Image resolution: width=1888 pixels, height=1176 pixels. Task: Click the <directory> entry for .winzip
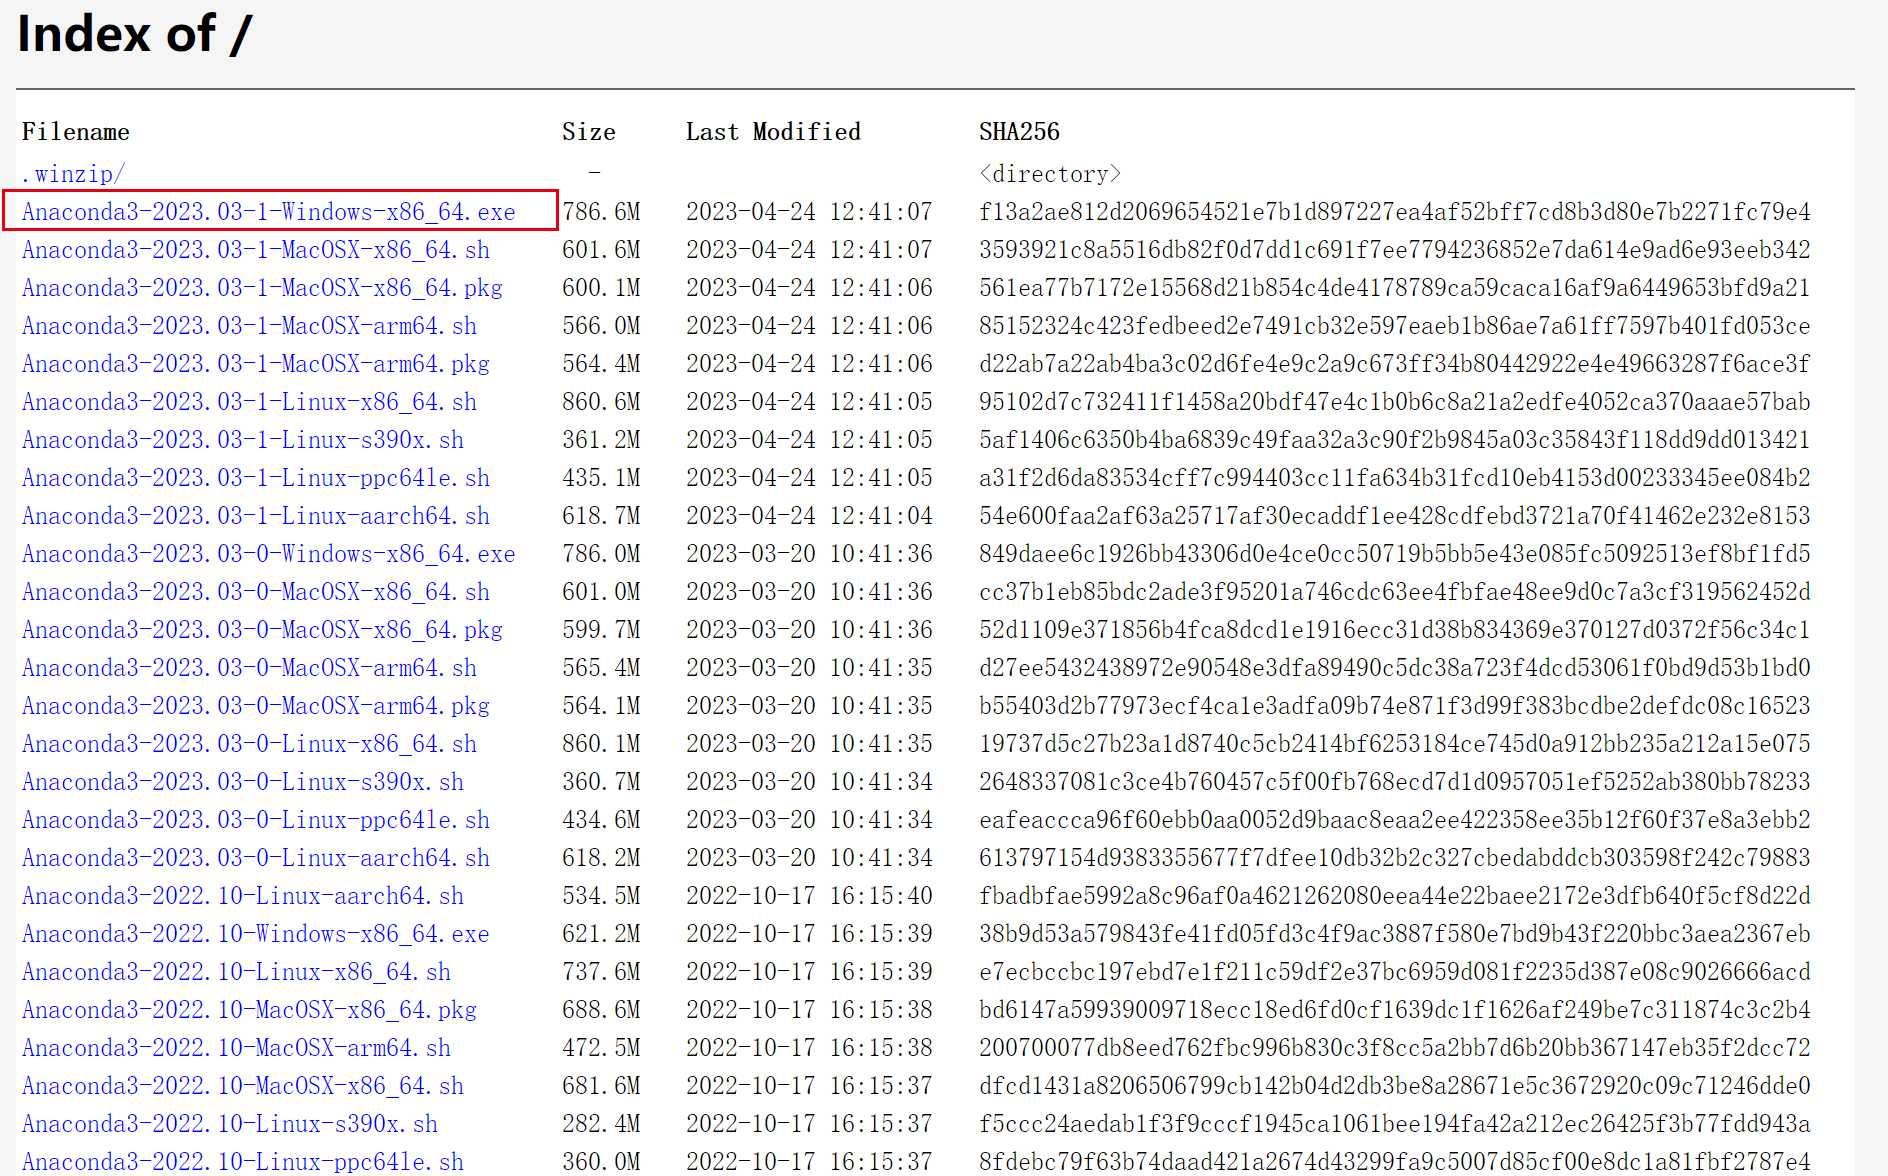[x=1050, y=174]
